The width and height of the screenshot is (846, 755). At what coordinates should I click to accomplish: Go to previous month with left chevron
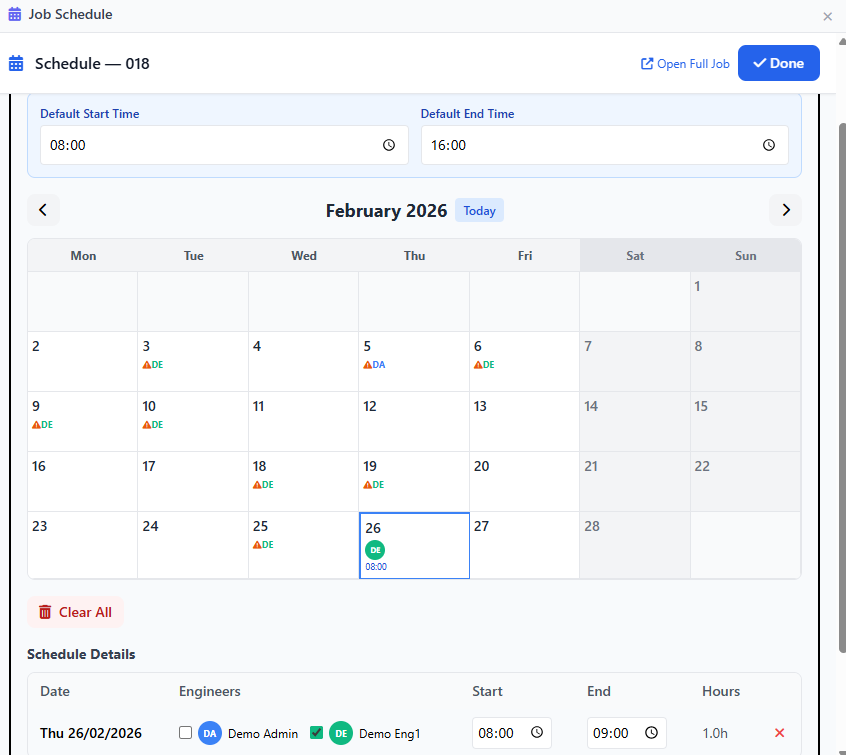pos(43,210)
